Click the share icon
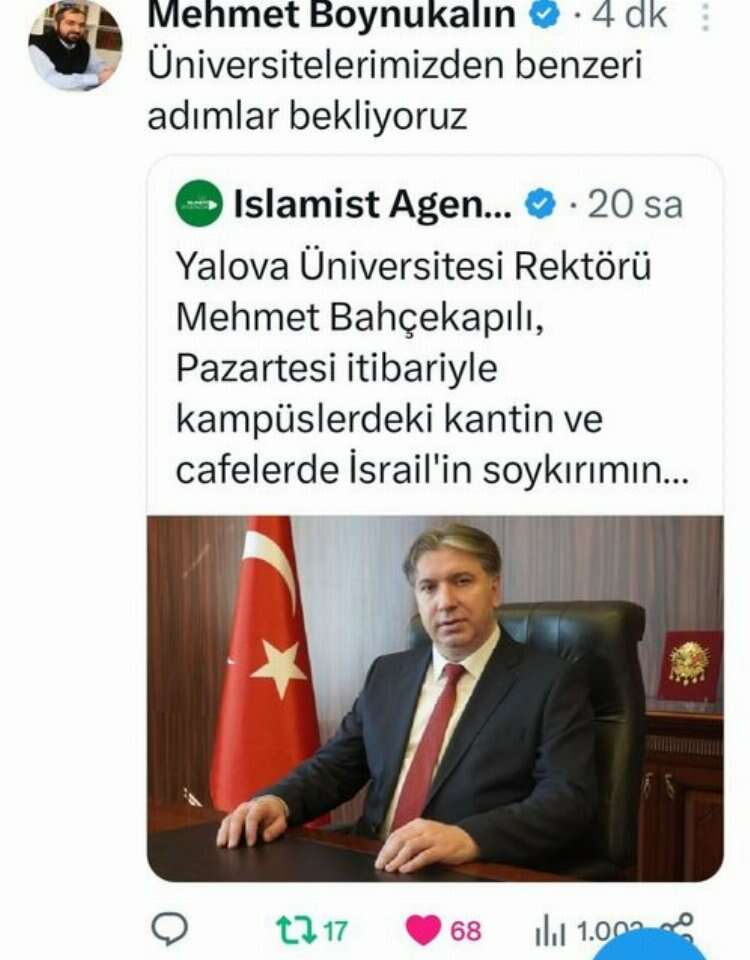Viewport: 750px width, 960px height. 677,928
